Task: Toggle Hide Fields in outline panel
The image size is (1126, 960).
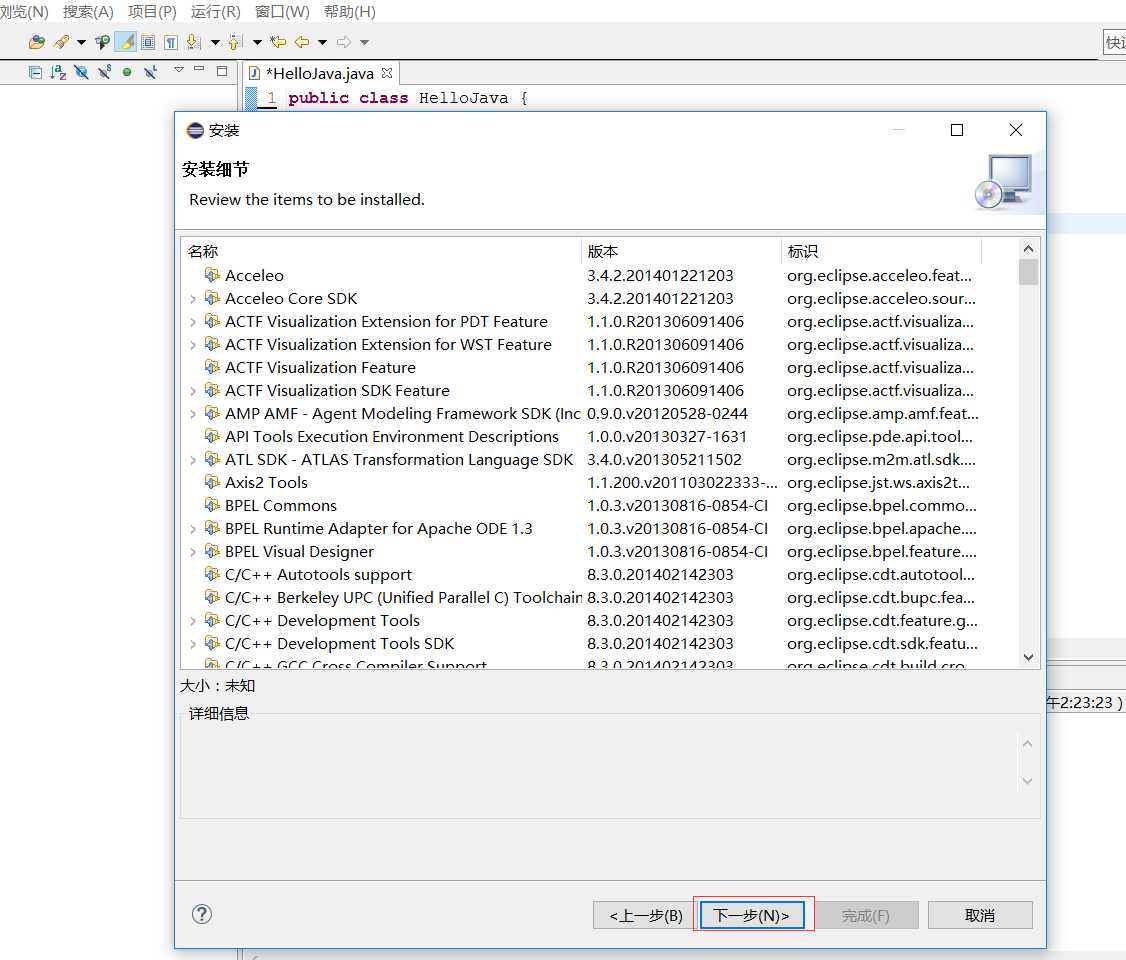Action: (81, 72)
